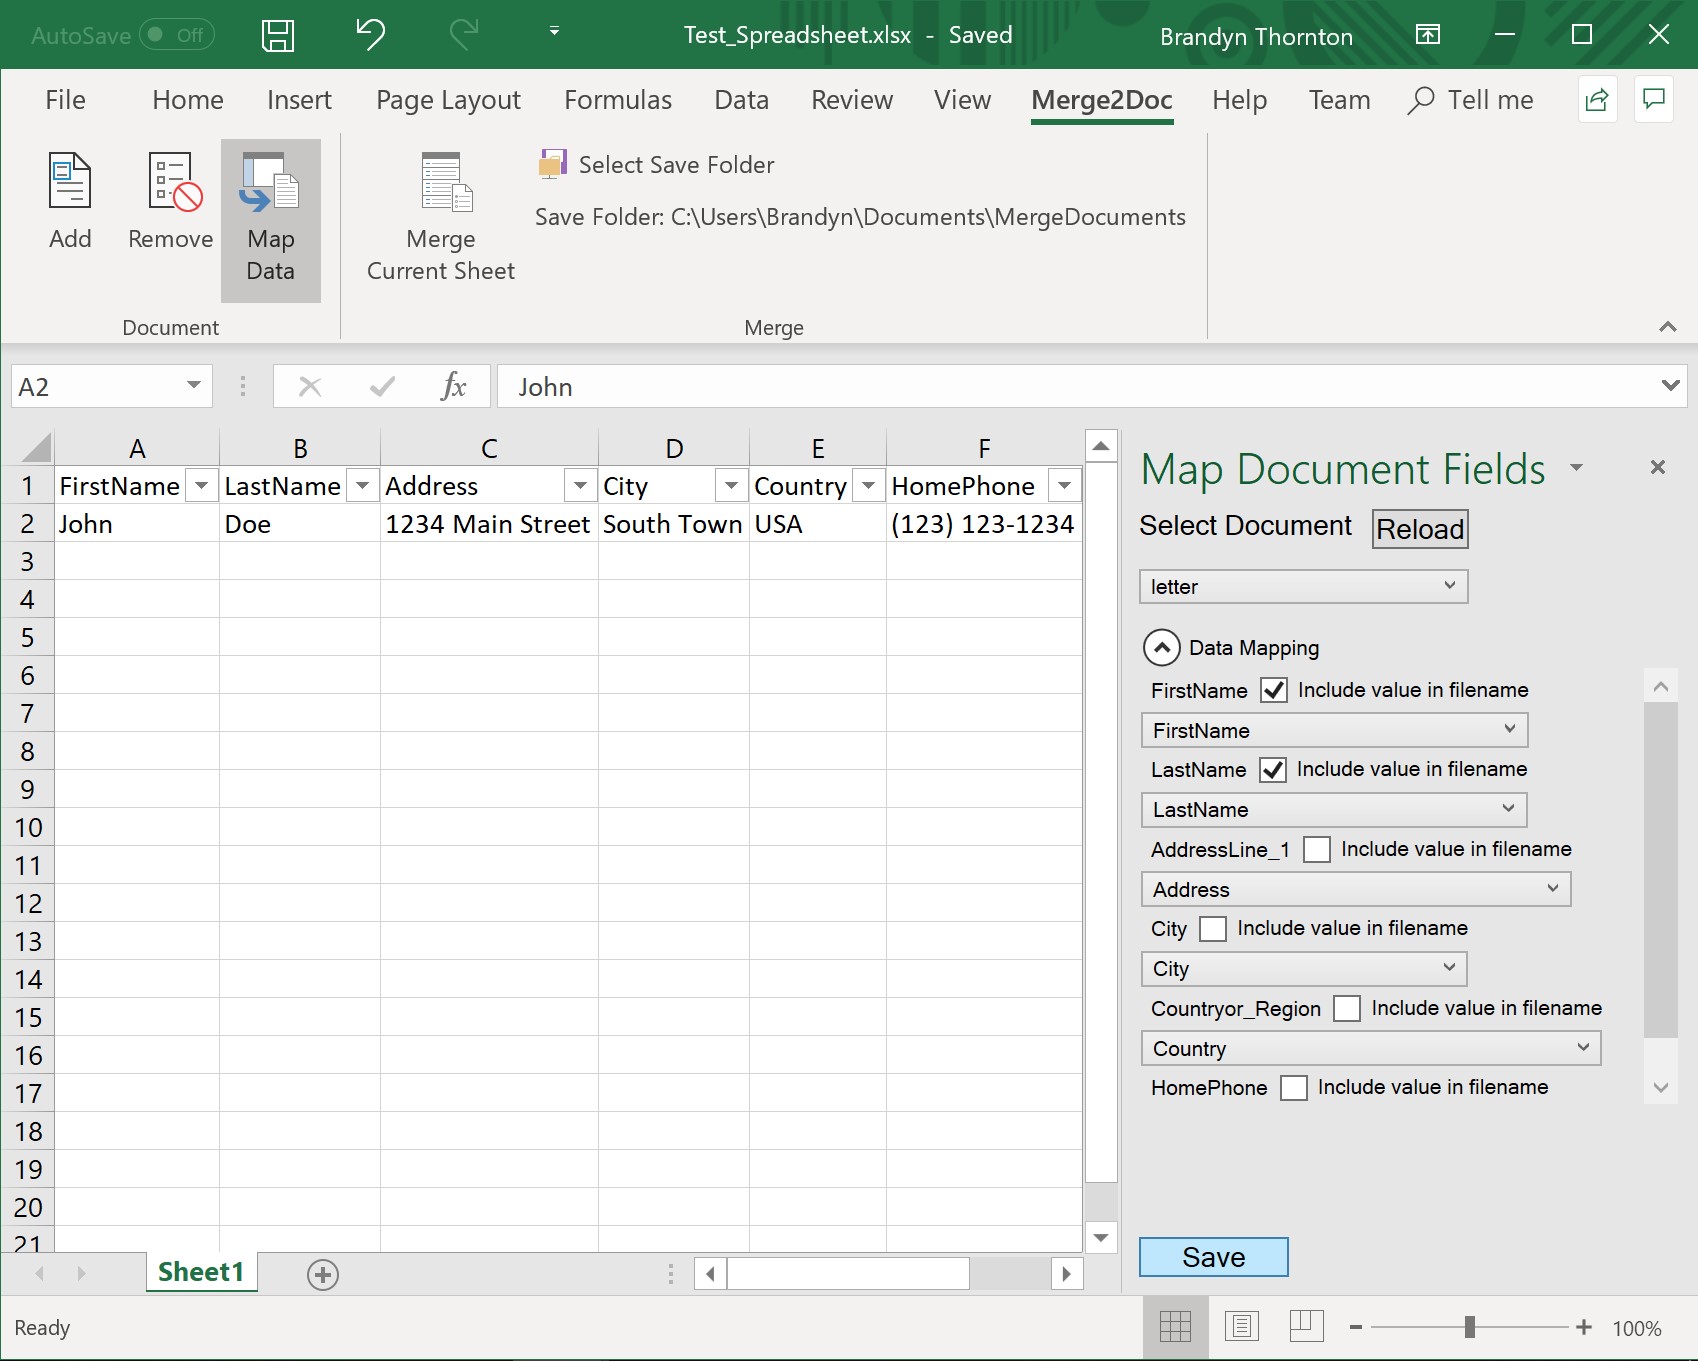1698x1361 pixels.
Task: Click the Insert Function fx icon
Action: tap(453, 386)
